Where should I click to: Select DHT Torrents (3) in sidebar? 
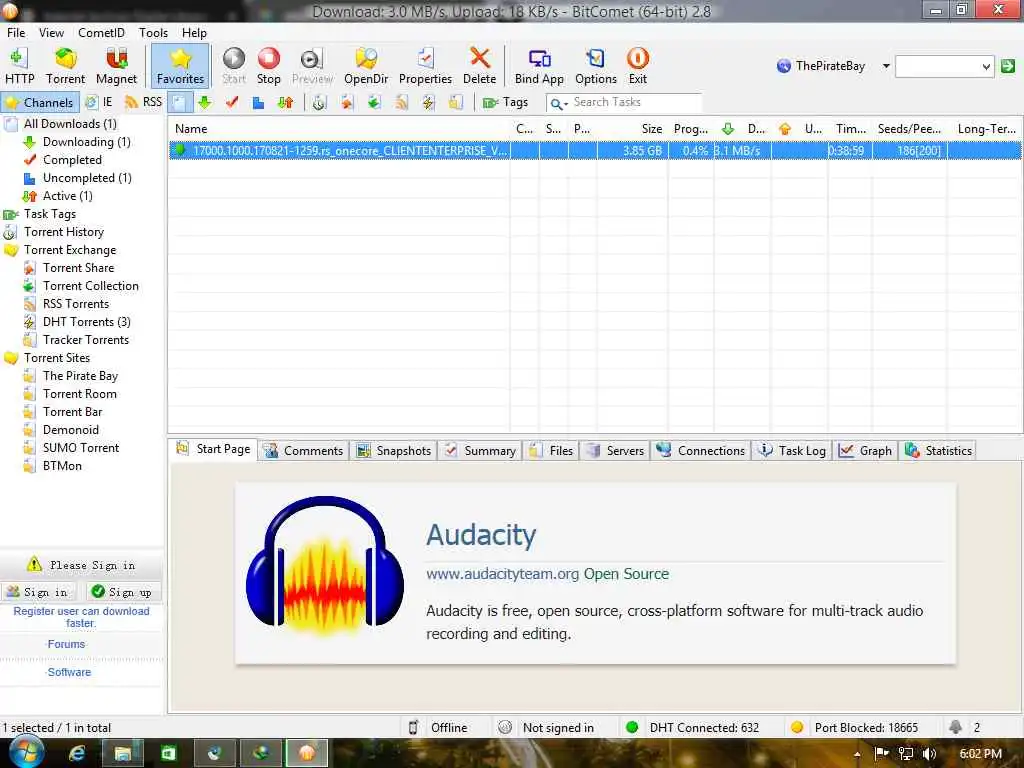point(86,322)
